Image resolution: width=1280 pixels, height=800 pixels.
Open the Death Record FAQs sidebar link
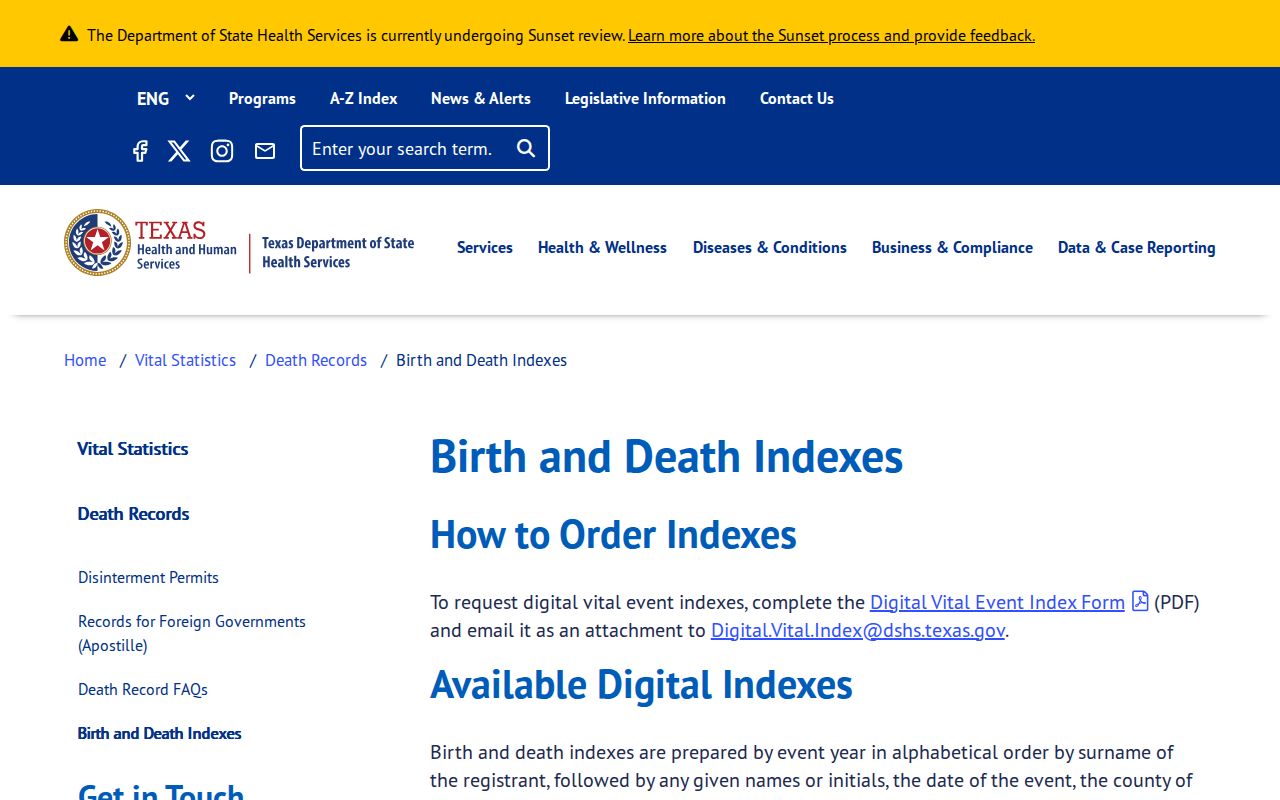(x=143, y=689)
